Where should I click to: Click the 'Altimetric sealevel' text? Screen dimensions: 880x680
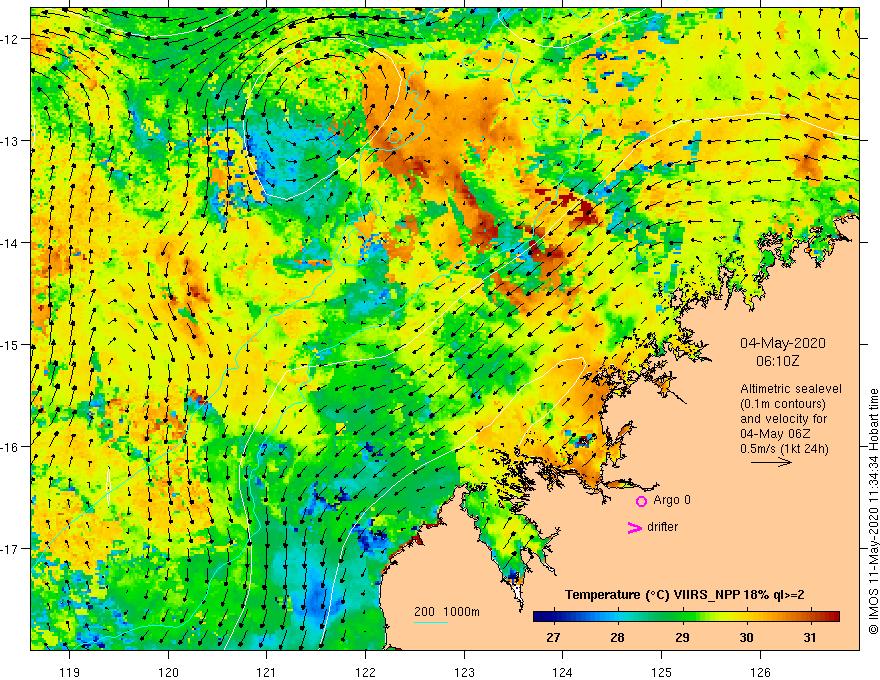pyautogui.click(x=790, y=389)
